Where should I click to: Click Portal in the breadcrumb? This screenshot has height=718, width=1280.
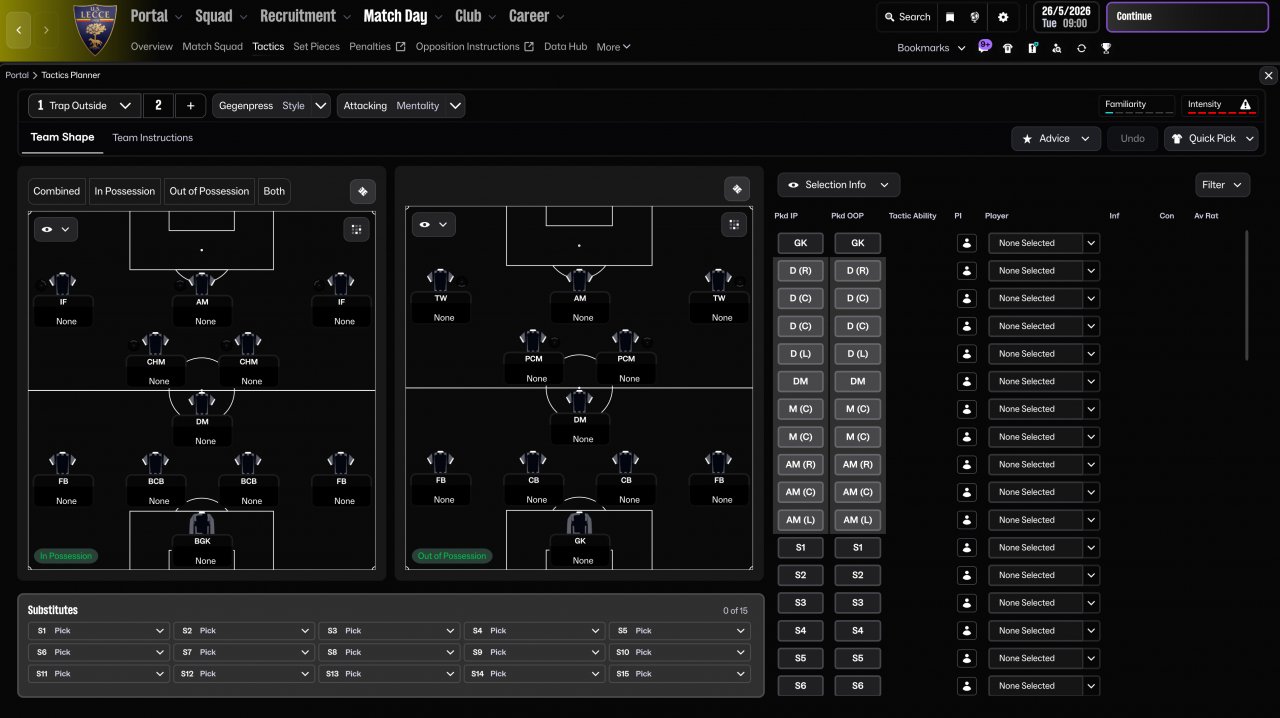point(17,75)
